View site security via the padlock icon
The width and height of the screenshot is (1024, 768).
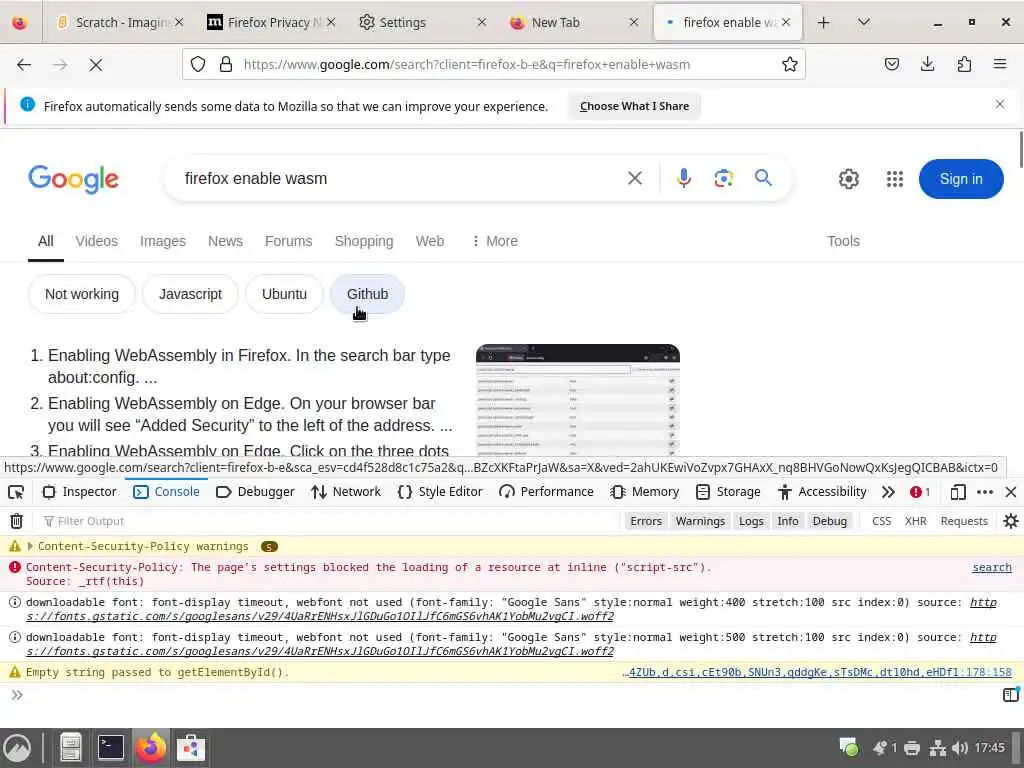click(226, 64)
